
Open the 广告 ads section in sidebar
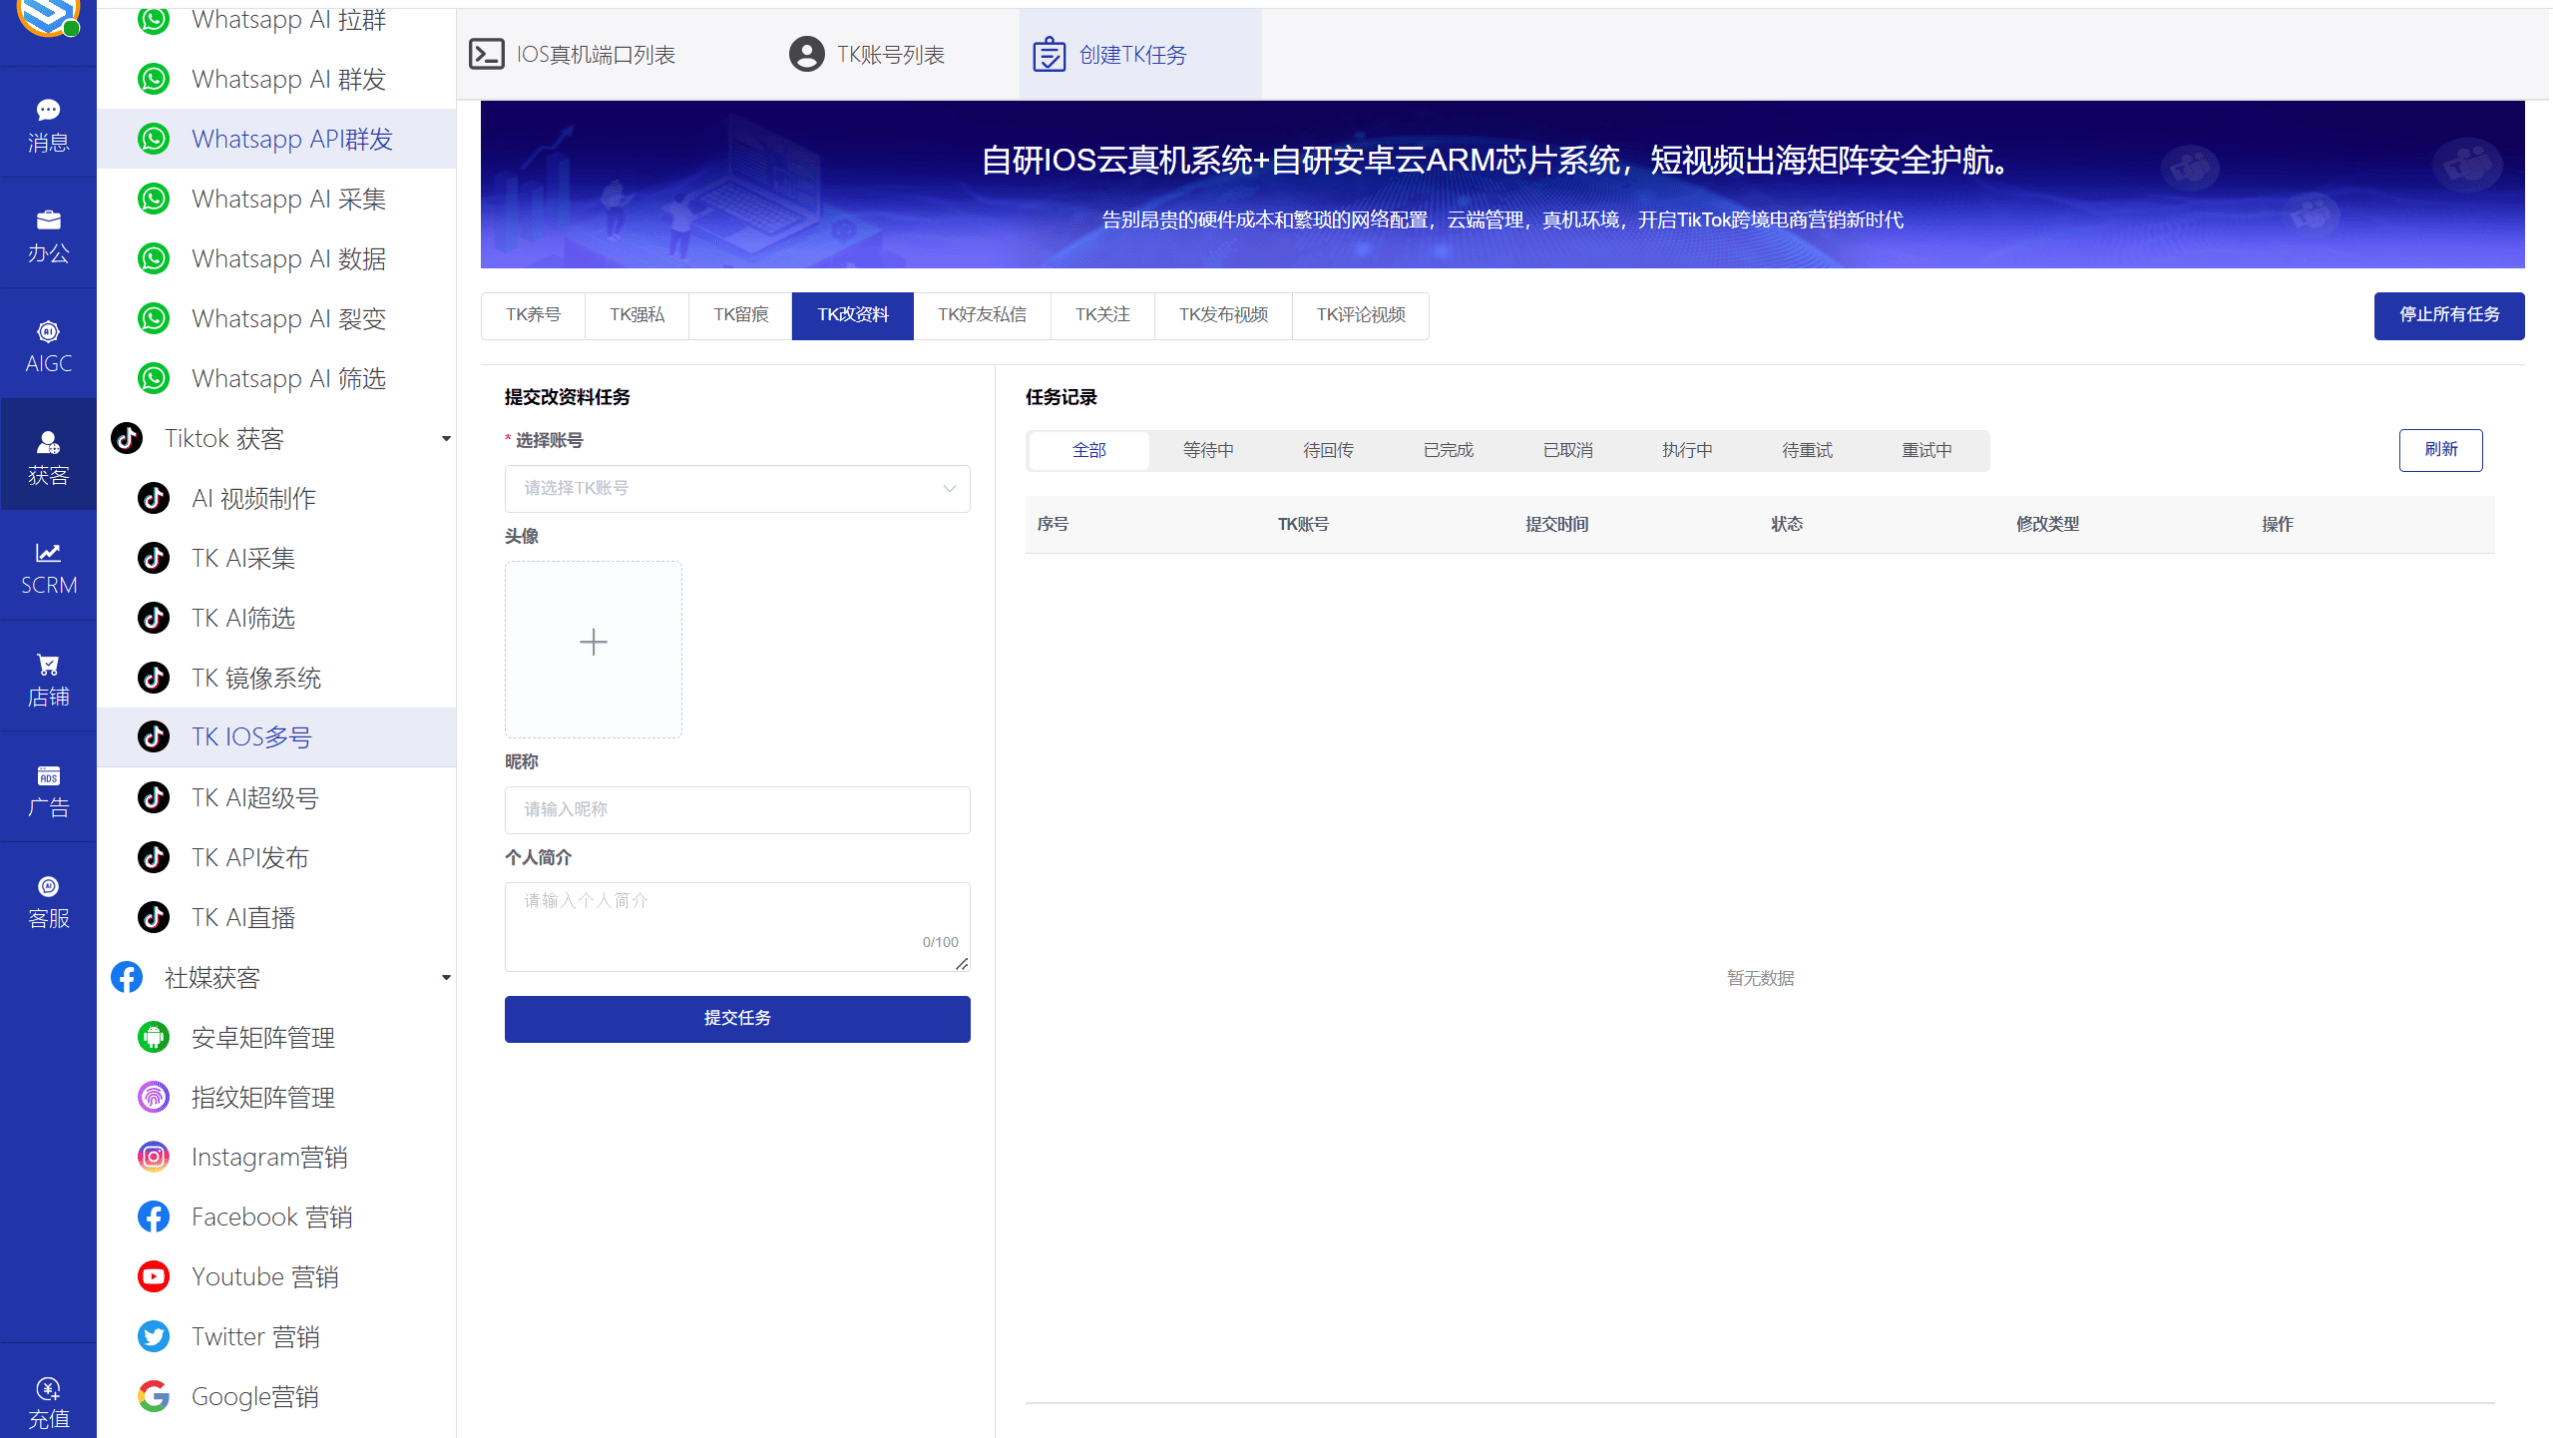tap(47, 789)
